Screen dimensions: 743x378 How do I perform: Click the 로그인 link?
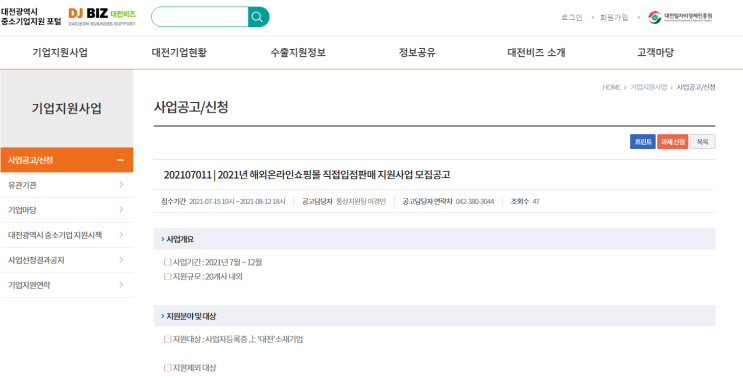pyautogui.click(x=571, y=18)
